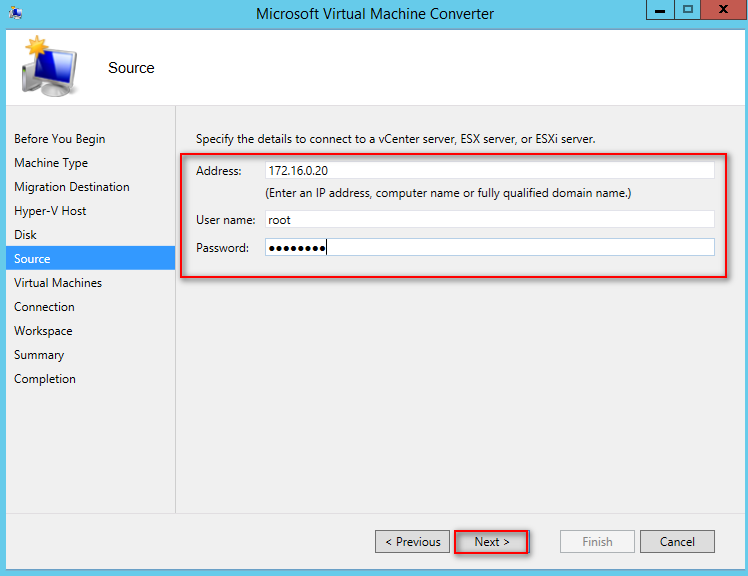This screenshot has width=748, height=576.
Task: Select Migration Destination in the sidebar
Action: (x=72, y=187)
